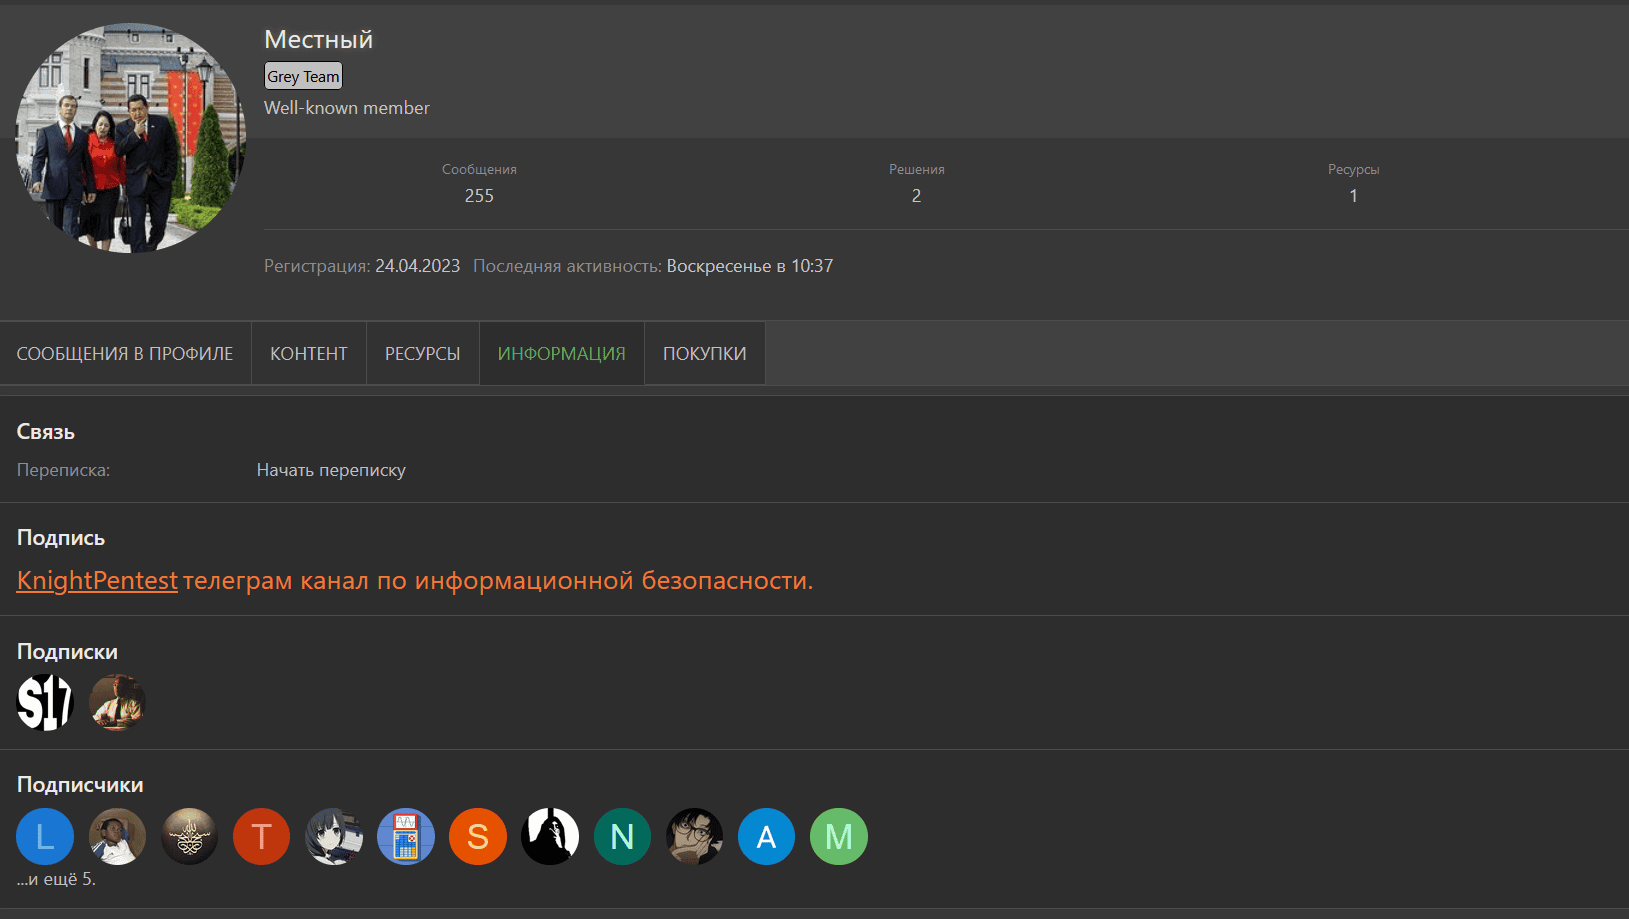
Task: Click the calculator follower avatar
Action: 406,836
